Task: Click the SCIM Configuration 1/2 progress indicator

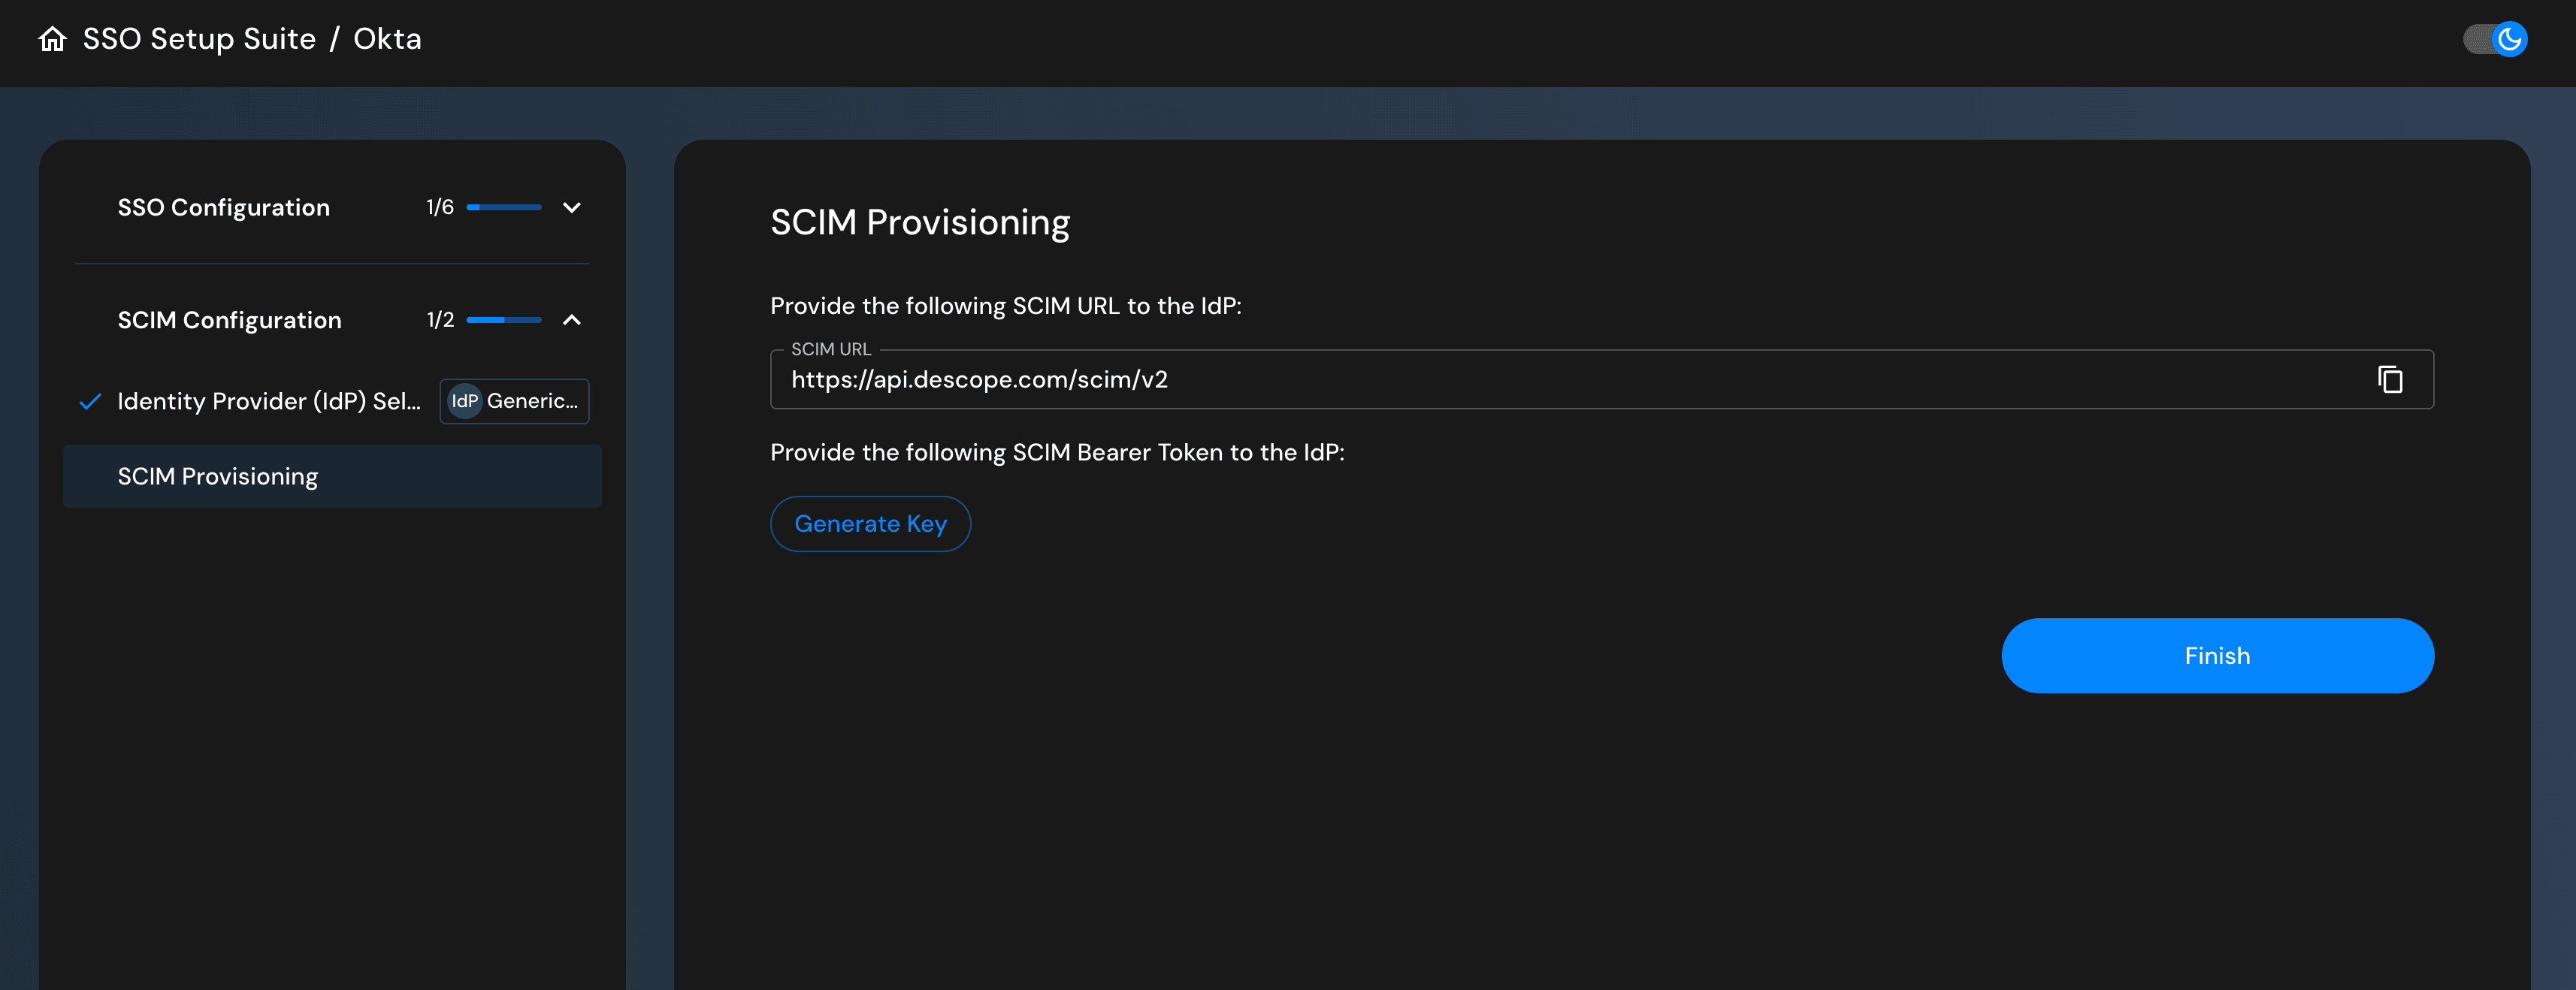Action: coord(504,320)
